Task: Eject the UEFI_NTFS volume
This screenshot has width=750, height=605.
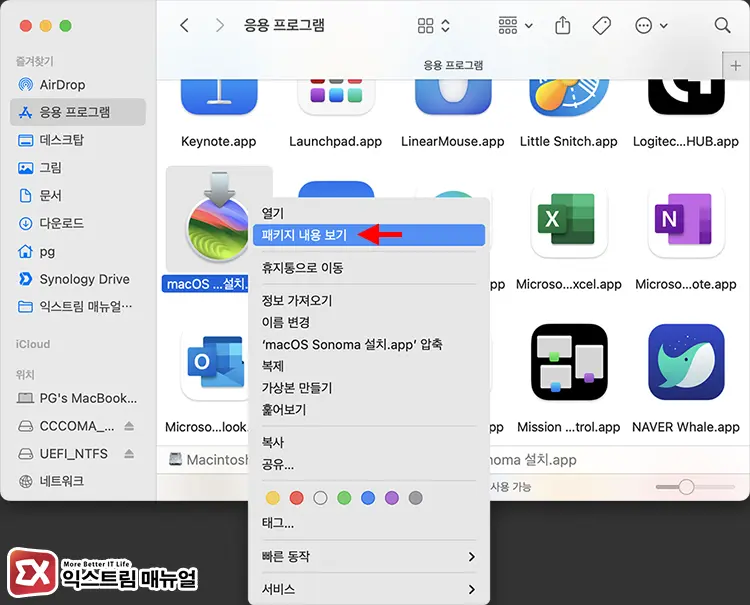Action: pyautogui.click(x=129, y=453)
